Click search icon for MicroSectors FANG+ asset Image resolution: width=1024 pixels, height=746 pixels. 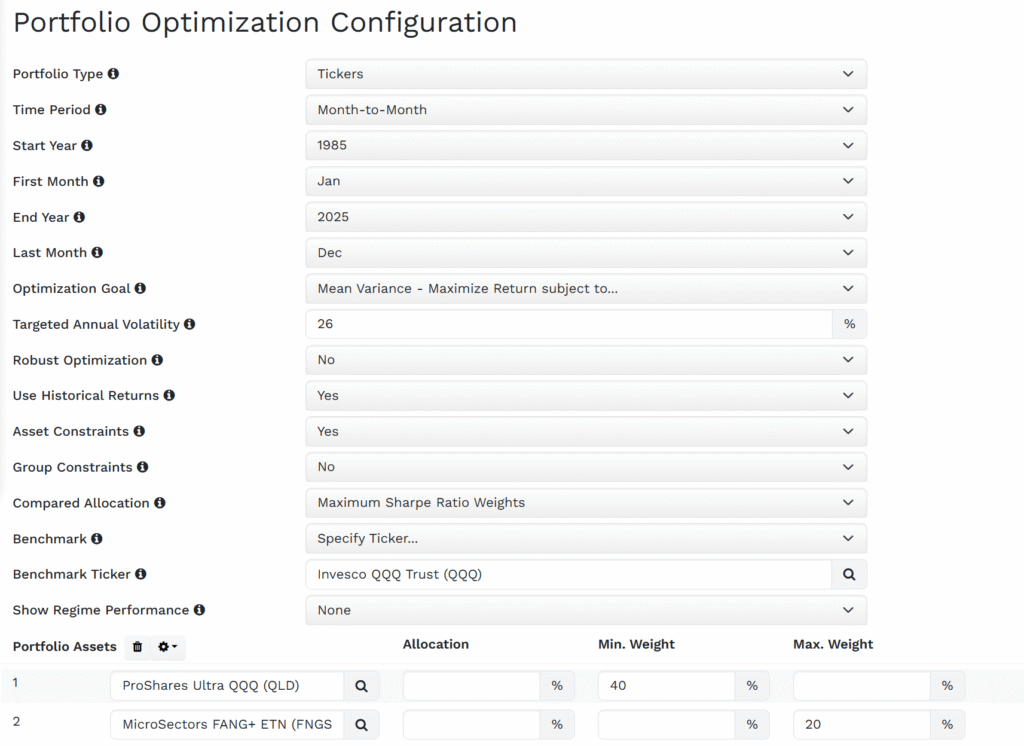point(361,724)
